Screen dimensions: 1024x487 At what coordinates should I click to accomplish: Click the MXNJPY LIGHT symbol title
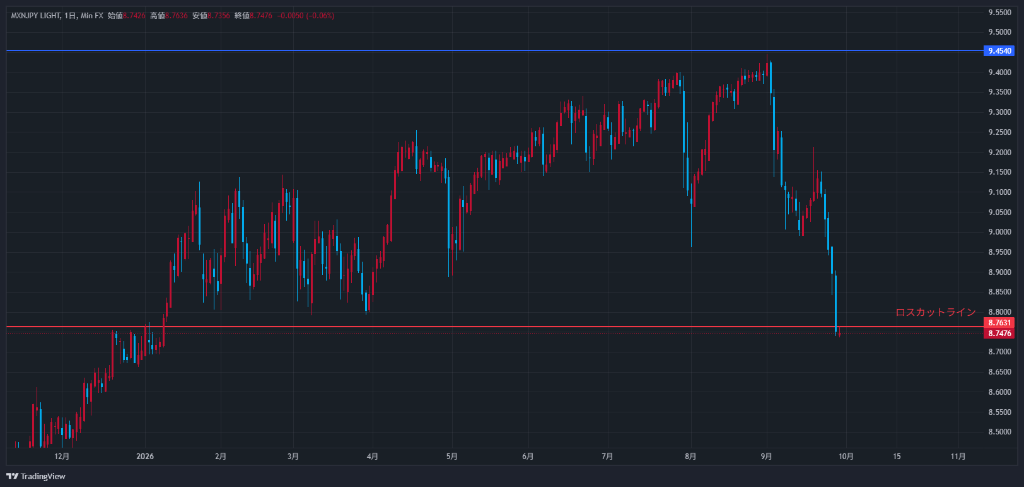[34, 15]
